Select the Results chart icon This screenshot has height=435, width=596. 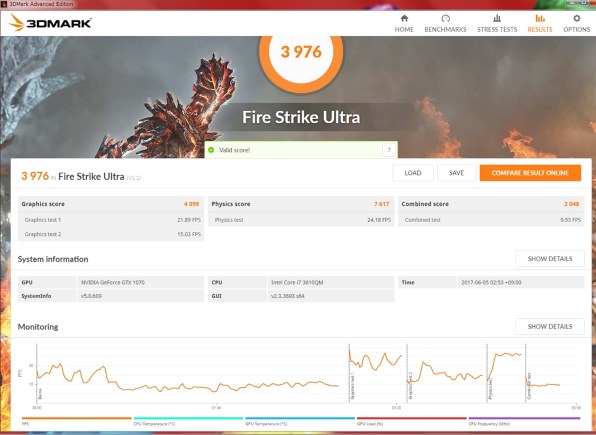540,18
